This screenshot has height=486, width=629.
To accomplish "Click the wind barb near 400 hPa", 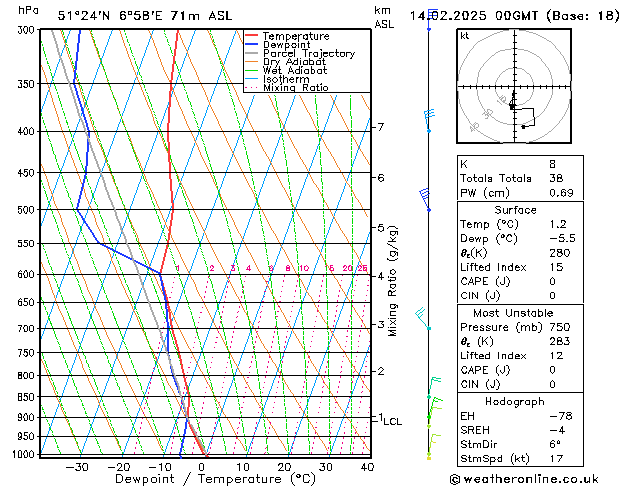I will tap(429, 120).
